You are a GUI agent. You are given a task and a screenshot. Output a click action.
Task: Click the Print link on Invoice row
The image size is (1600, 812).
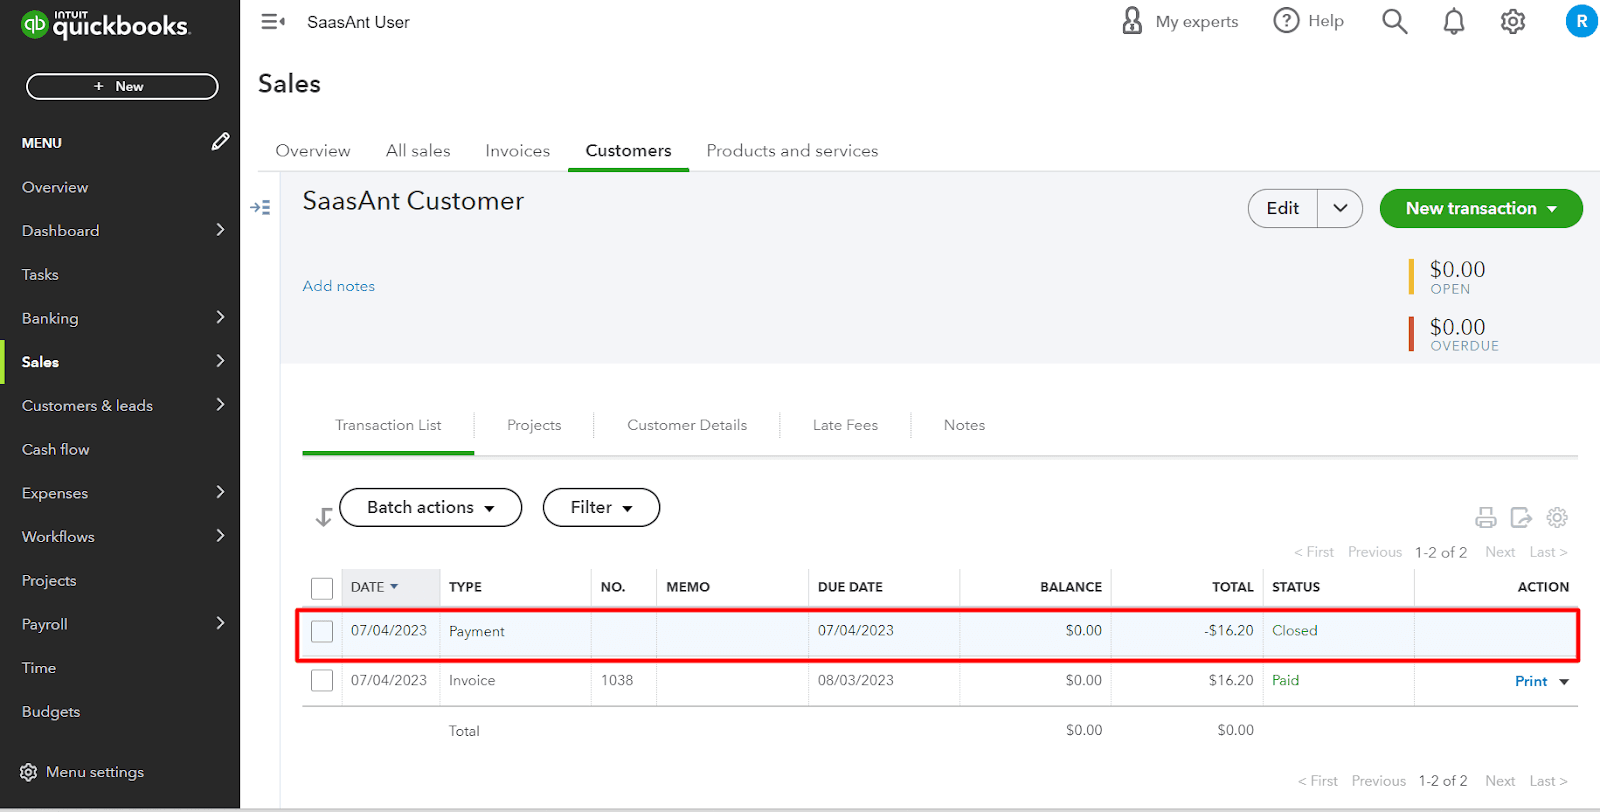coord(1531,681)
